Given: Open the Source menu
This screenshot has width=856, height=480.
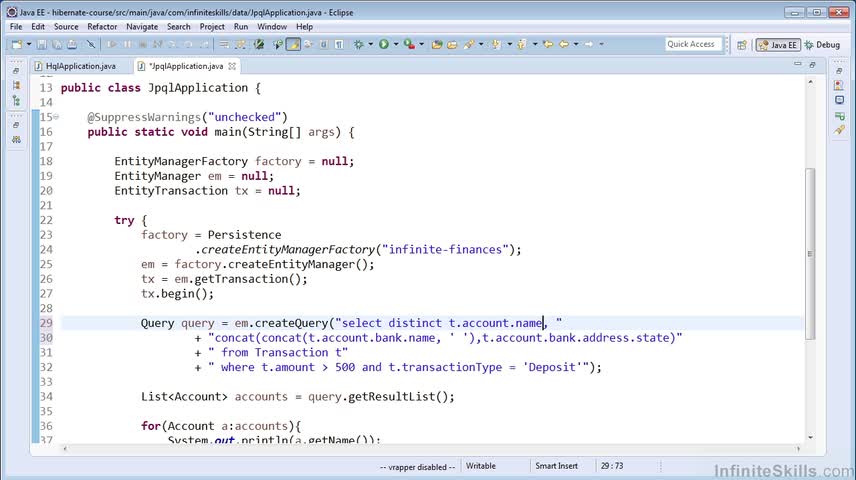Looking at the screenshot, I should (x=66, y=26).
